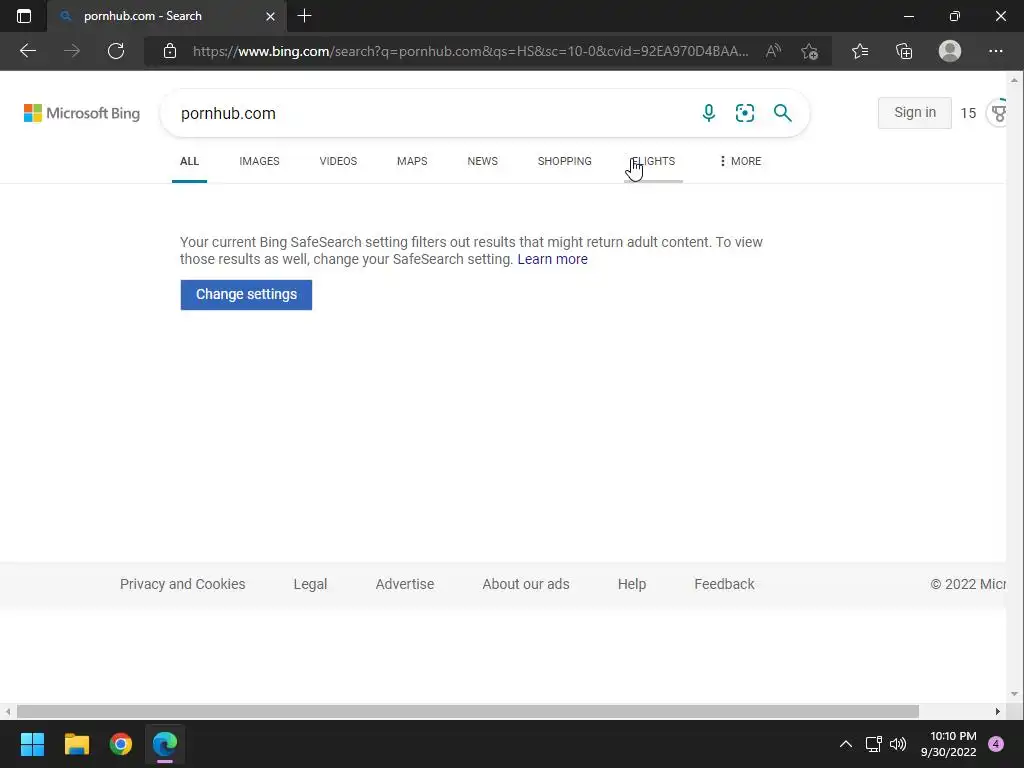Click the browser address bar URL
This screenshot has height=768, width=1024.
coord(470,51)
